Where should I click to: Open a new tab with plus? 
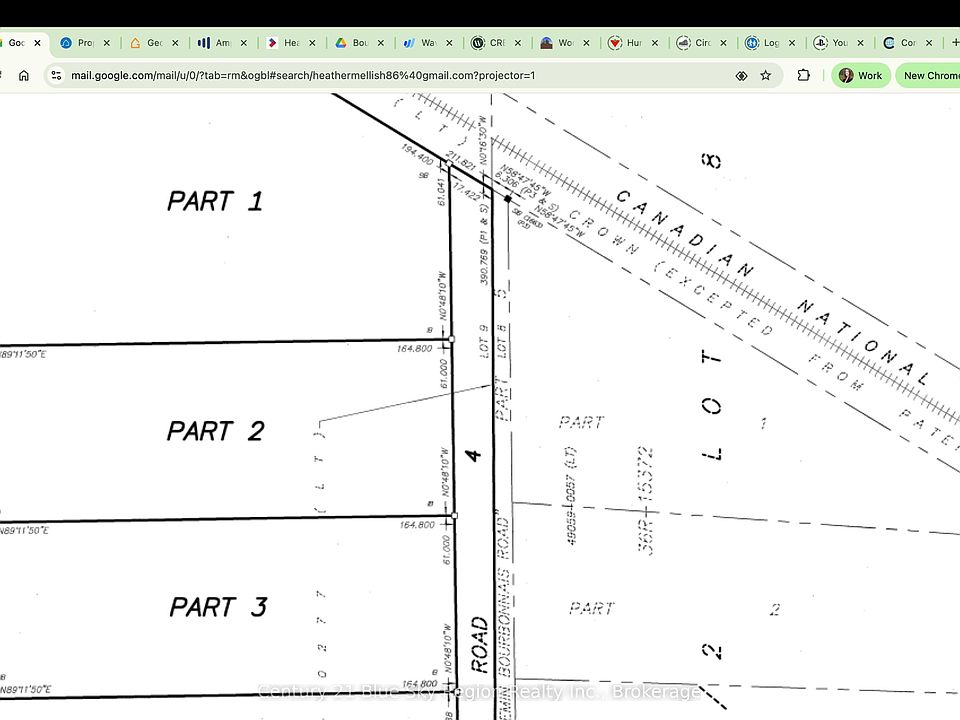tap(954, 42)
